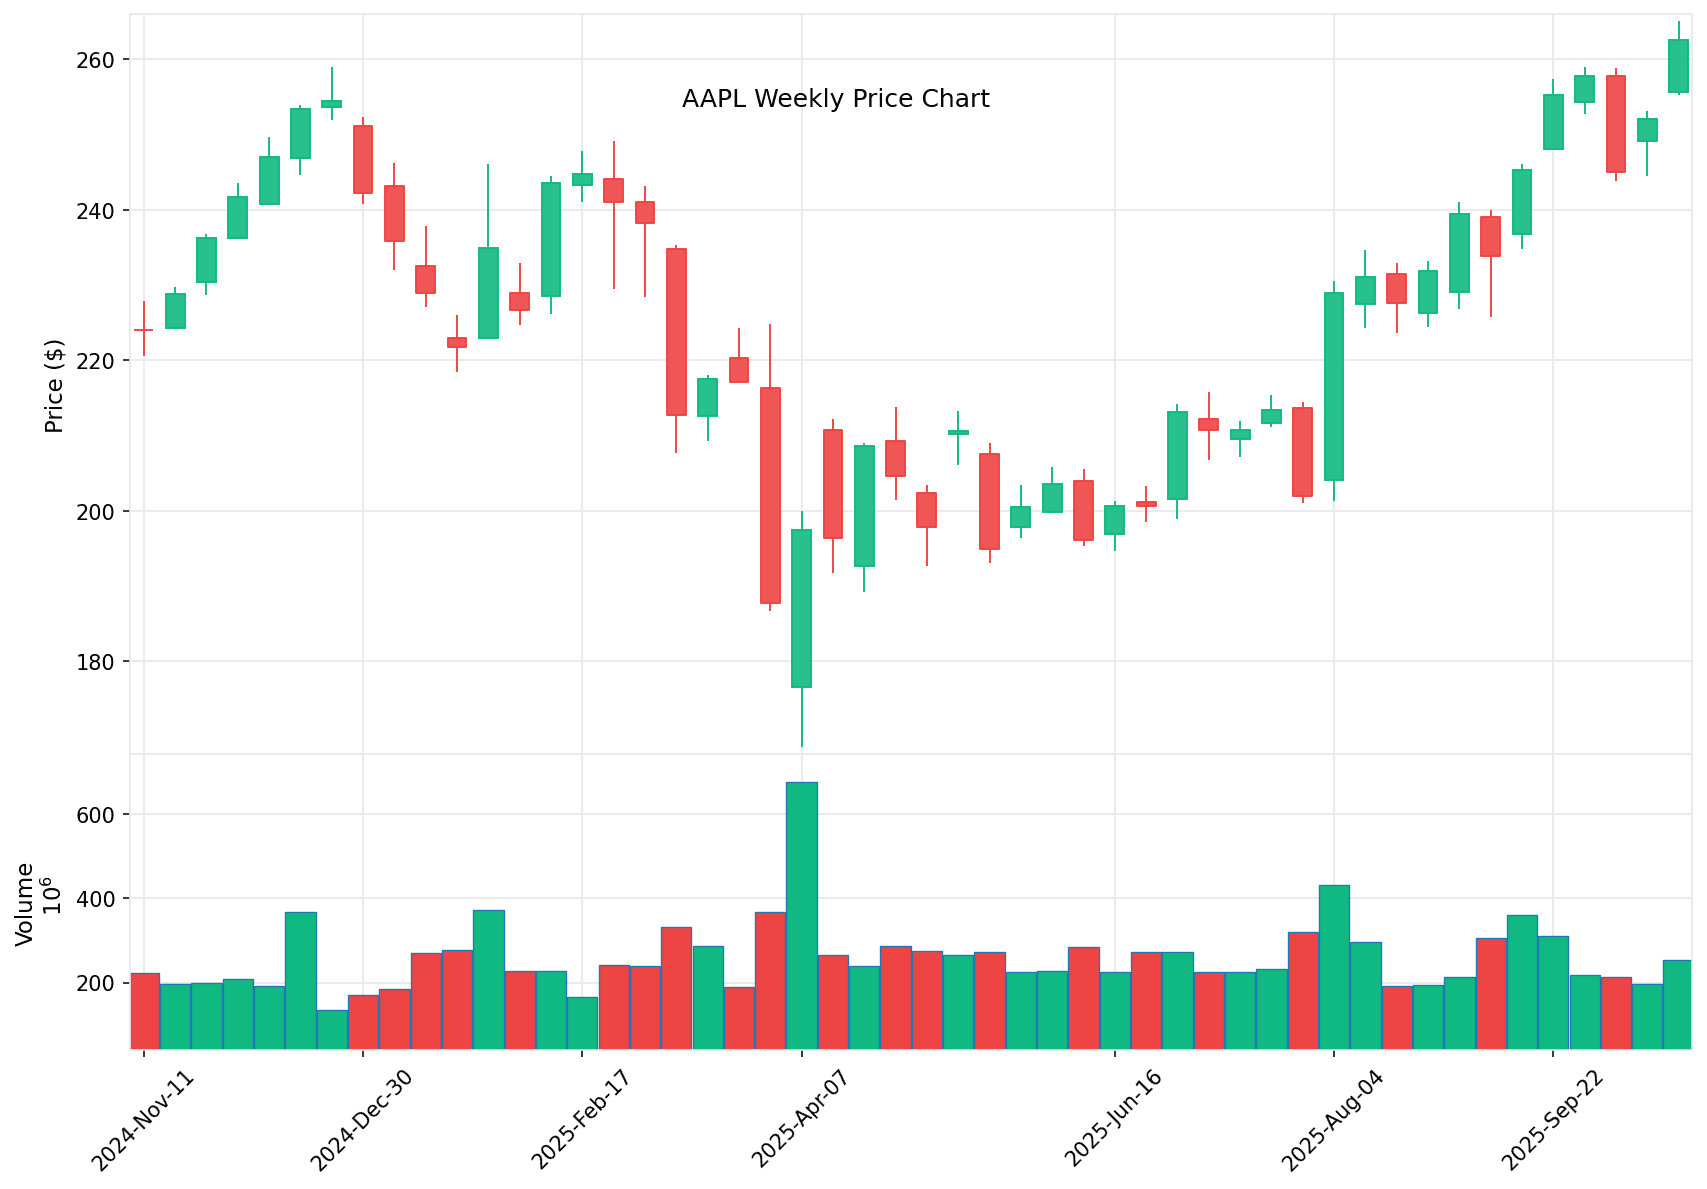Click the long green candle at 2025-Apr-07
The image size is (1707, 1189).
coord(801,608)
